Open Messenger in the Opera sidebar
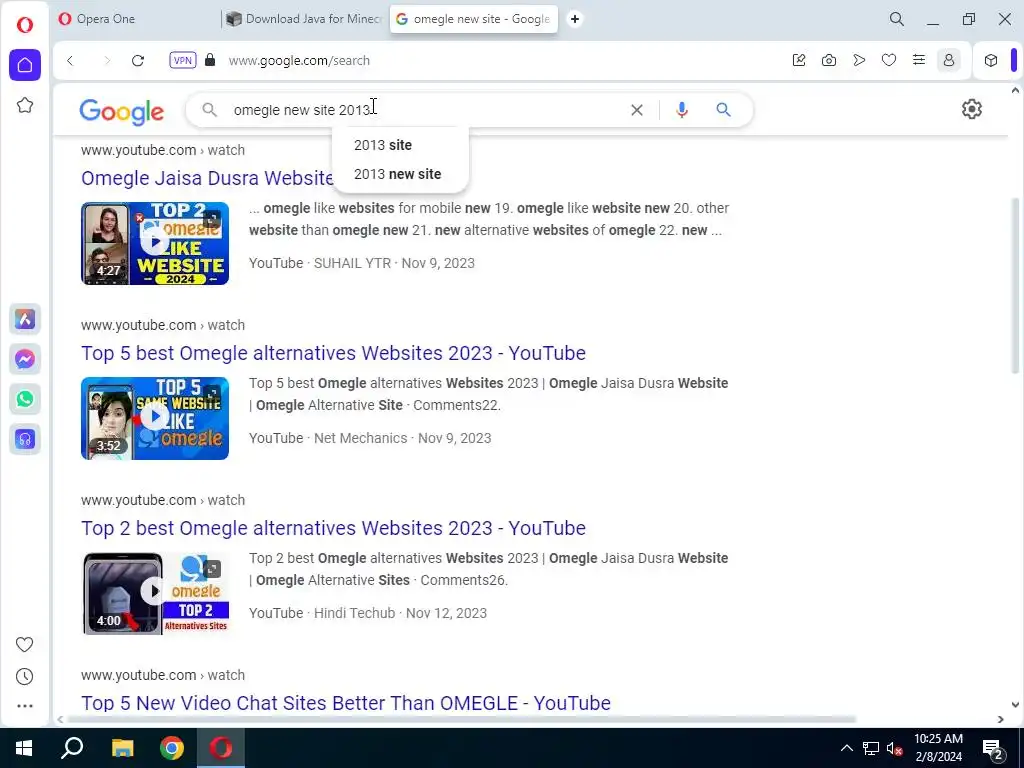The width and height of the screenshot is (1024, 768). (25, 359)
